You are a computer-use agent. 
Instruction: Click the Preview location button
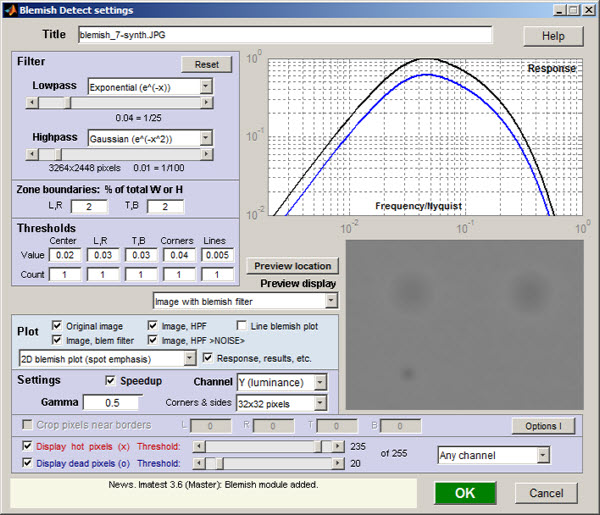pos(292,266)
